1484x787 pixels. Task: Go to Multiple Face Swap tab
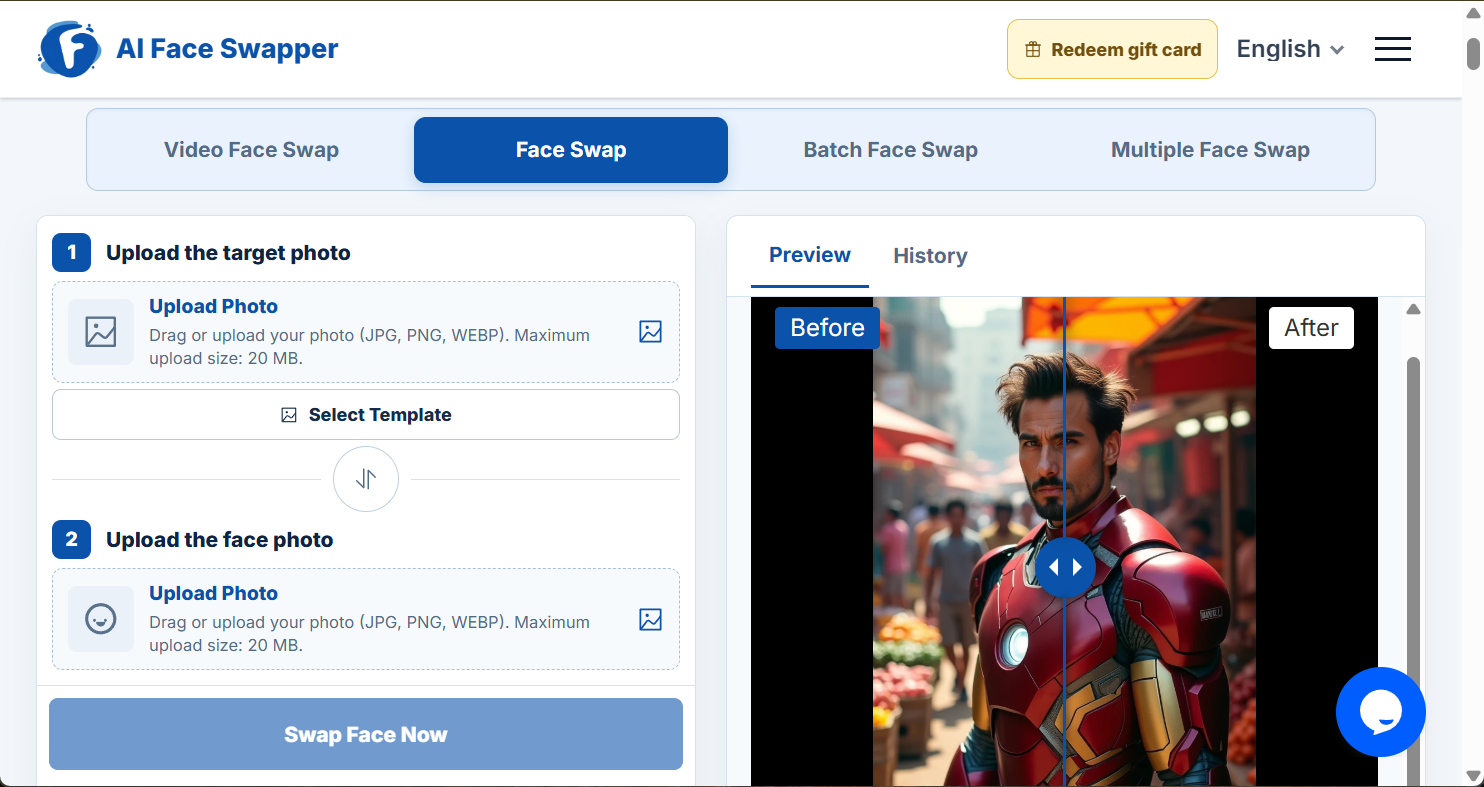pos(1210,150)
